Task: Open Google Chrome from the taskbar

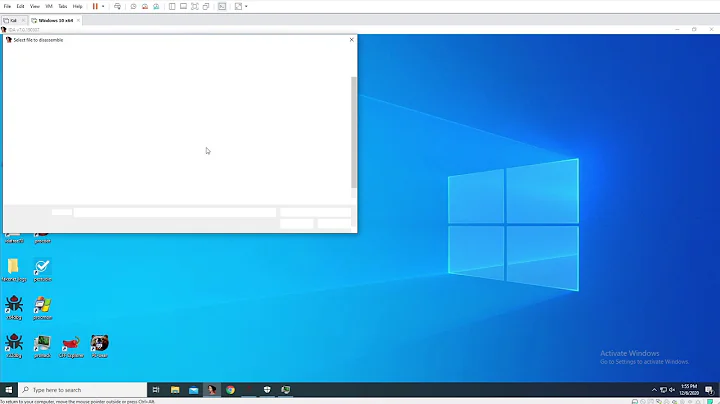Action: coord(230,390)
